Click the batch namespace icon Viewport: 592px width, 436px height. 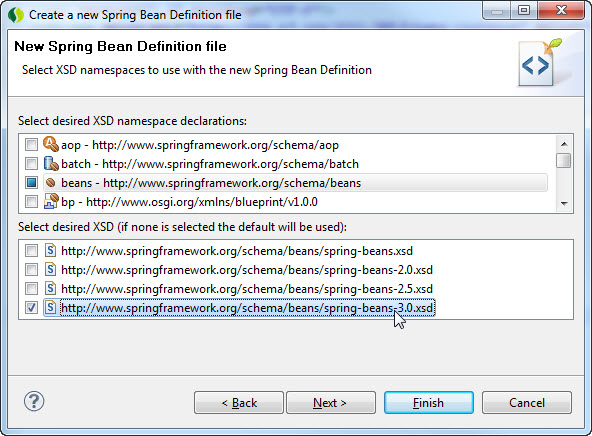click(51, 163)
